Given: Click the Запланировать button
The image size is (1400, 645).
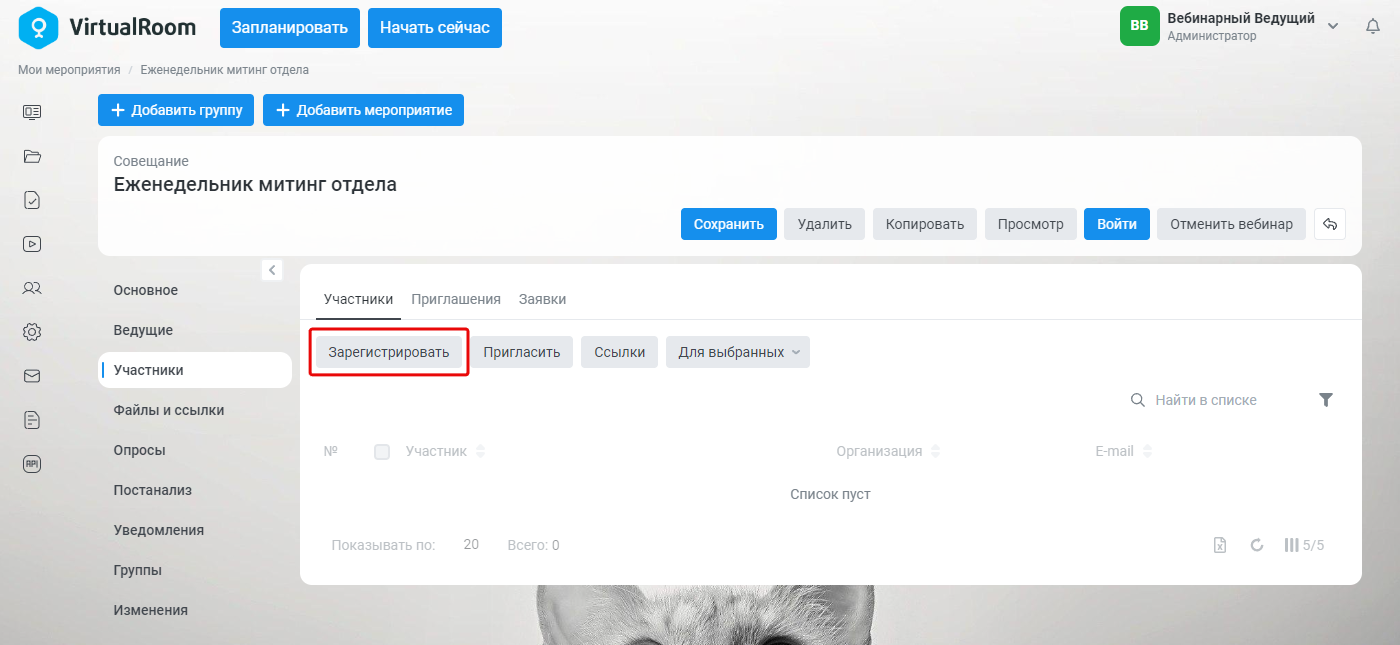Looking at the screenshot, I should (x=290, y=27).
